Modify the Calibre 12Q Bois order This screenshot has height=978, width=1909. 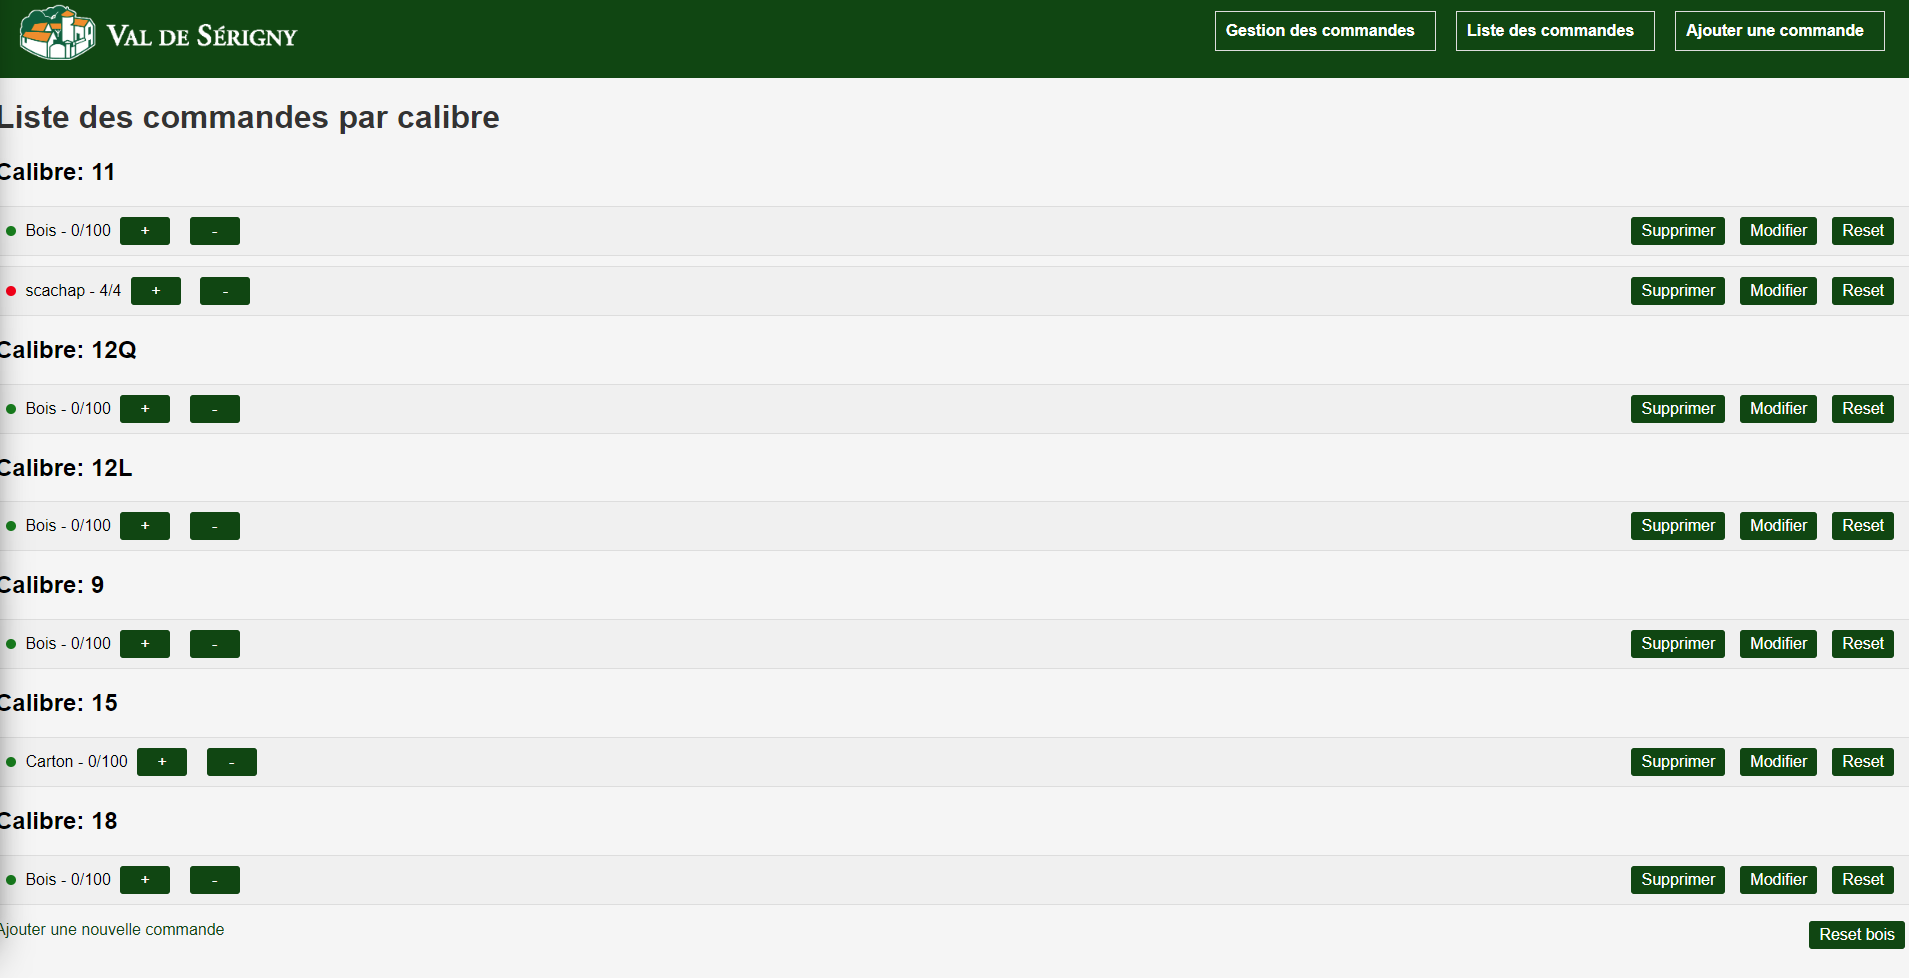[x=1777, y=409]
